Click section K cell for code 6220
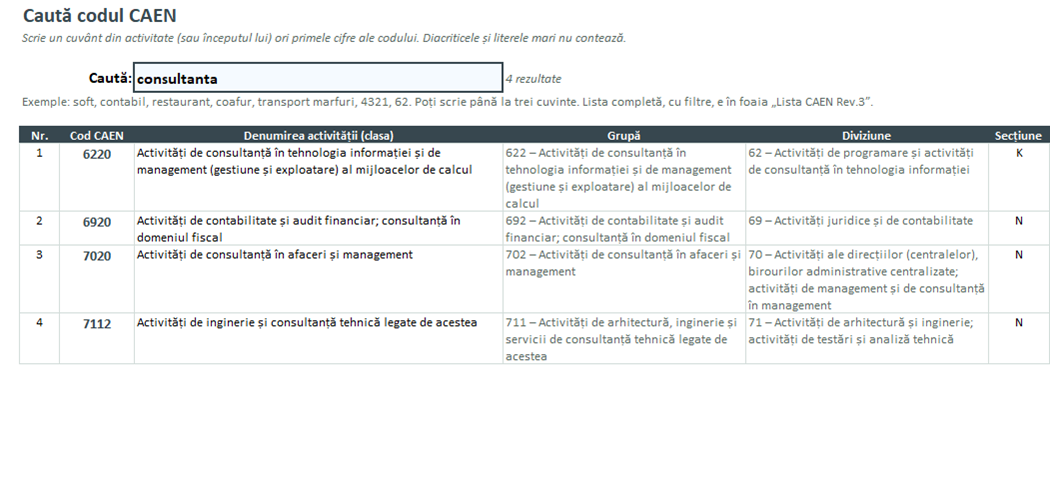 1019,177
